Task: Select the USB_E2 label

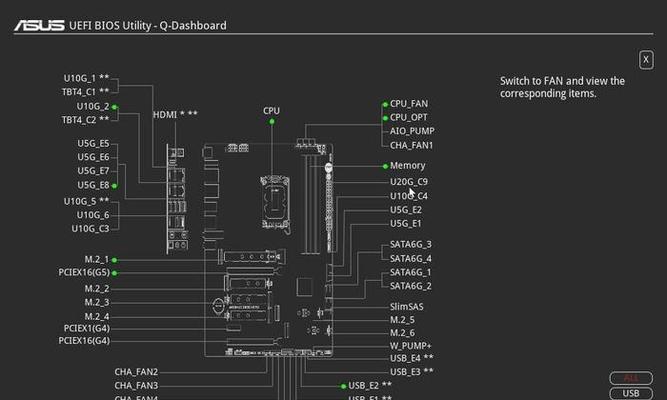Action: click(x=370, y=385)
